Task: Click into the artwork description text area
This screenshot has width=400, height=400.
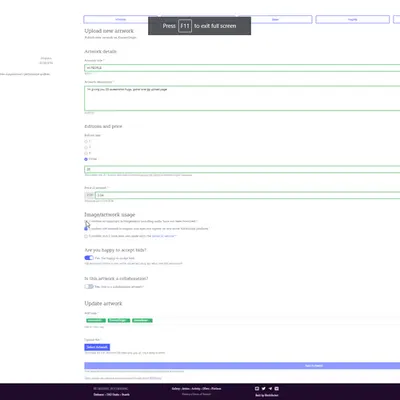Action: point(242,98)
